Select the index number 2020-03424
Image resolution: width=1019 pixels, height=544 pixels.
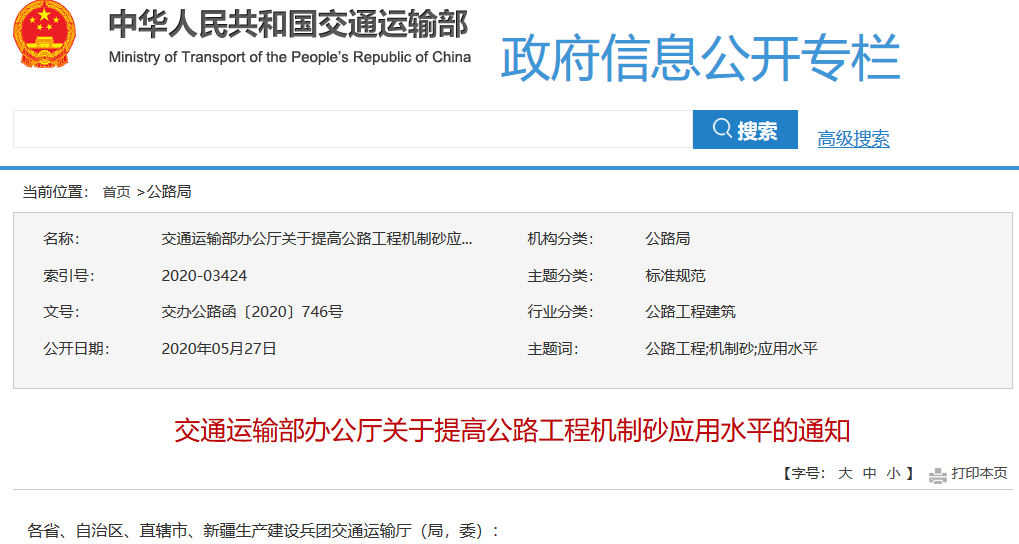tap(204, 276)
